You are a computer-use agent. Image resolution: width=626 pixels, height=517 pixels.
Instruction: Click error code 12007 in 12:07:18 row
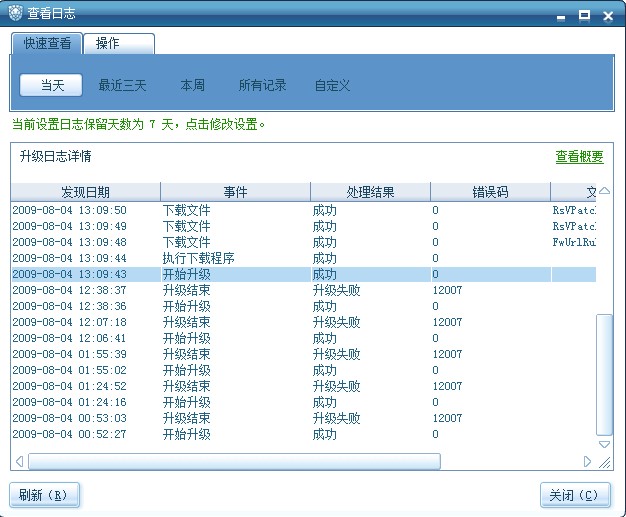tap(447, 322)
